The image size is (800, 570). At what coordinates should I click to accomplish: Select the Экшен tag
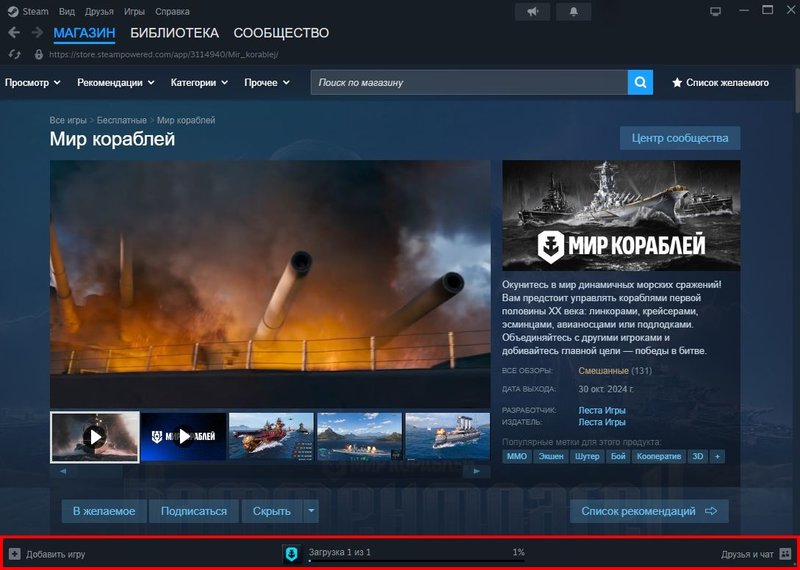[x=551, y=457]
